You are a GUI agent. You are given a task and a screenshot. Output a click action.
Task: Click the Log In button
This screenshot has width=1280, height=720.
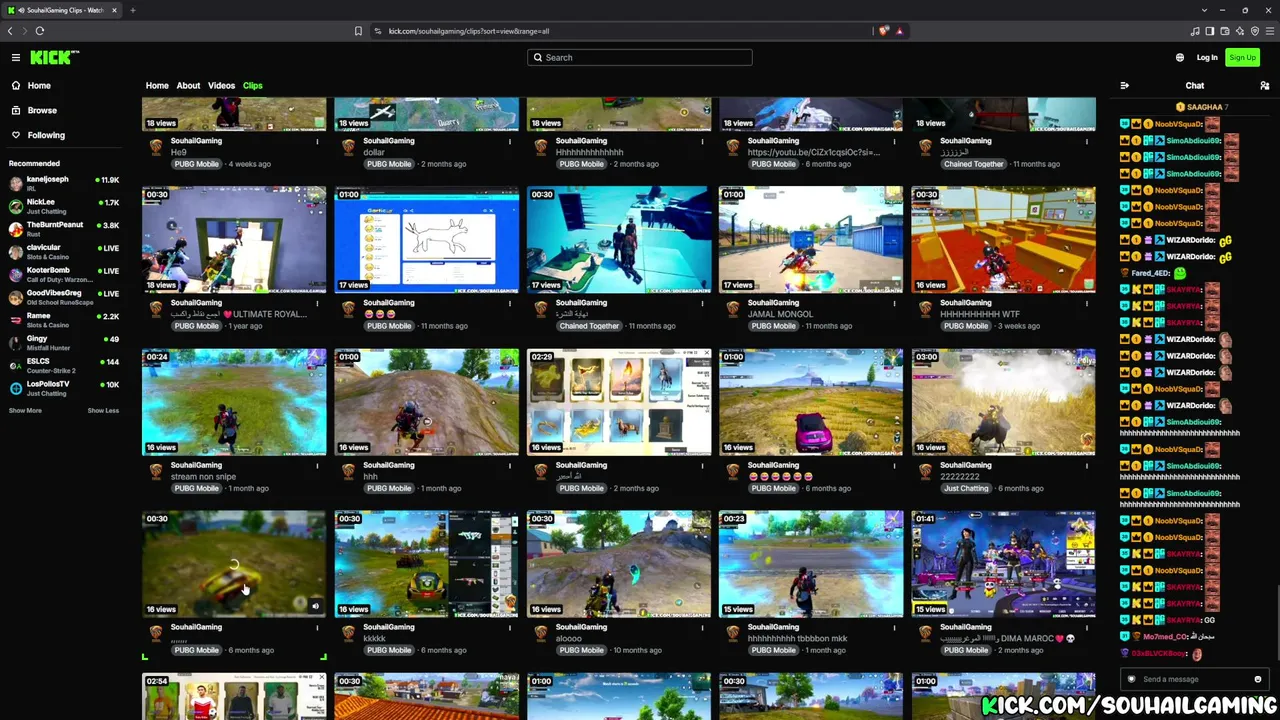pos(1207,58)
